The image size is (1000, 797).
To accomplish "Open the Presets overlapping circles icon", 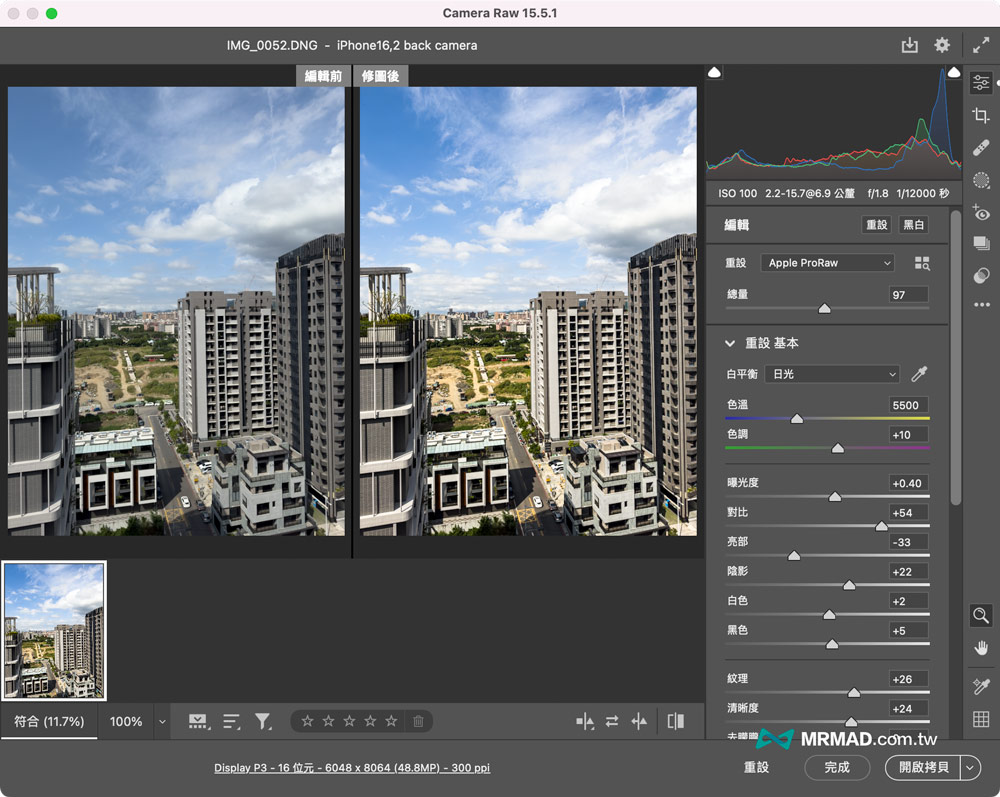I will pyautogui.click(x=981, y=276).
